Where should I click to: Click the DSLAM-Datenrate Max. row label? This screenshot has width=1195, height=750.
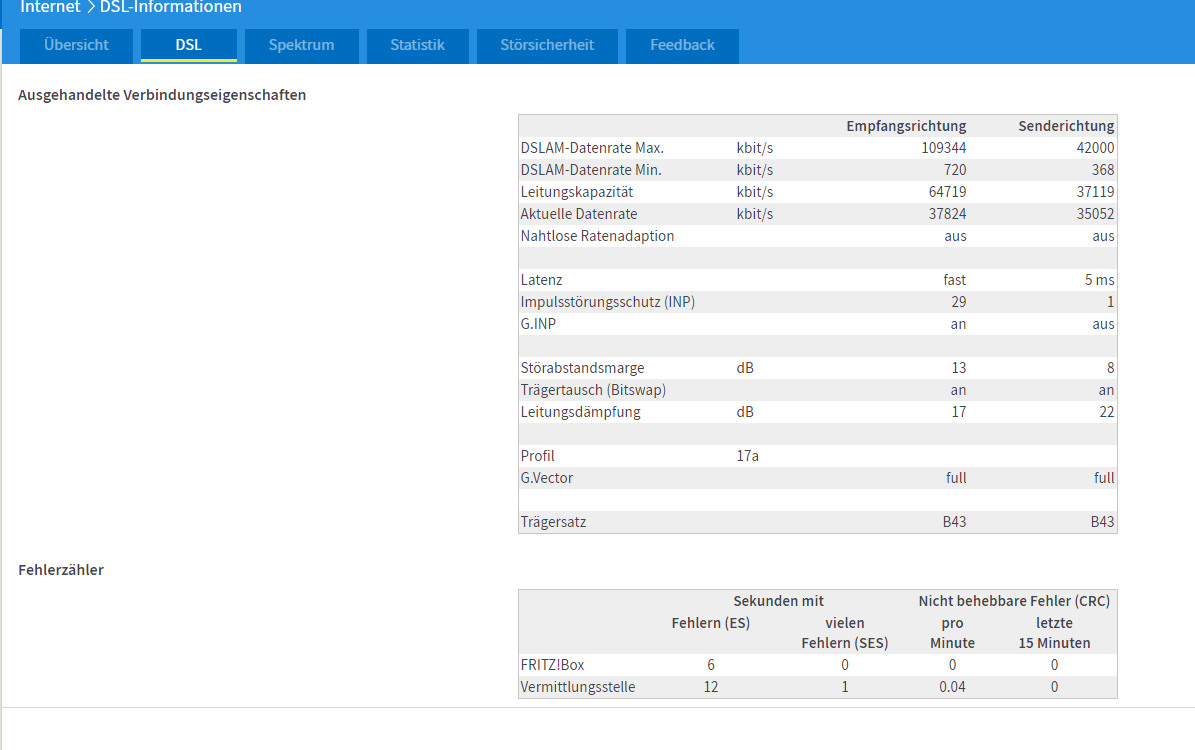tap(592, 148)
